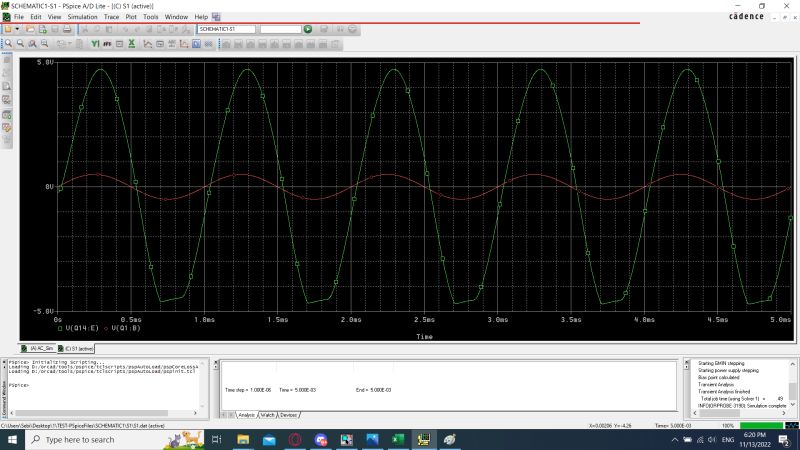Click the output log vertical scrollbar
Image resolution: width=800 pixels, height=450 pixels.
click(x=792, y=385)
